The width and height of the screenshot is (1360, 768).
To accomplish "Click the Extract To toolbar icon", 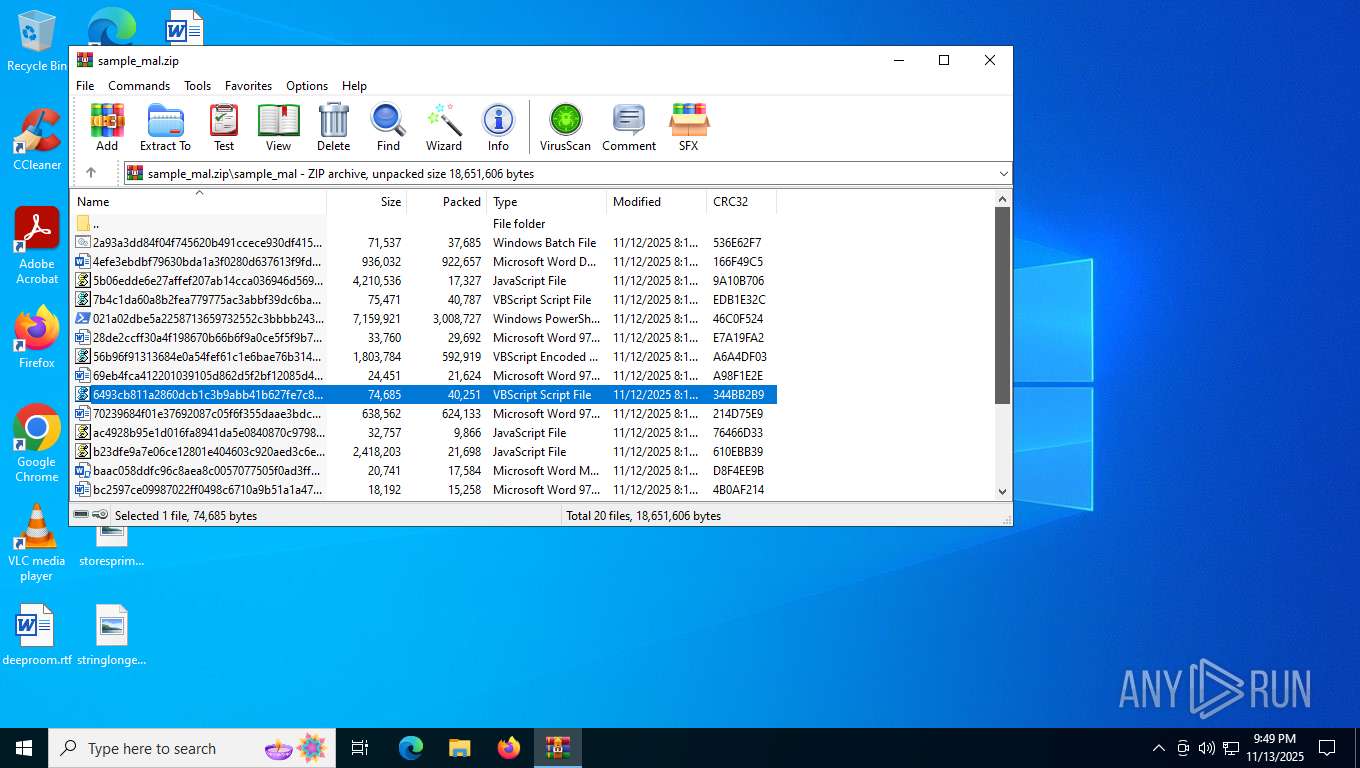I will click(x=165, y=127).
